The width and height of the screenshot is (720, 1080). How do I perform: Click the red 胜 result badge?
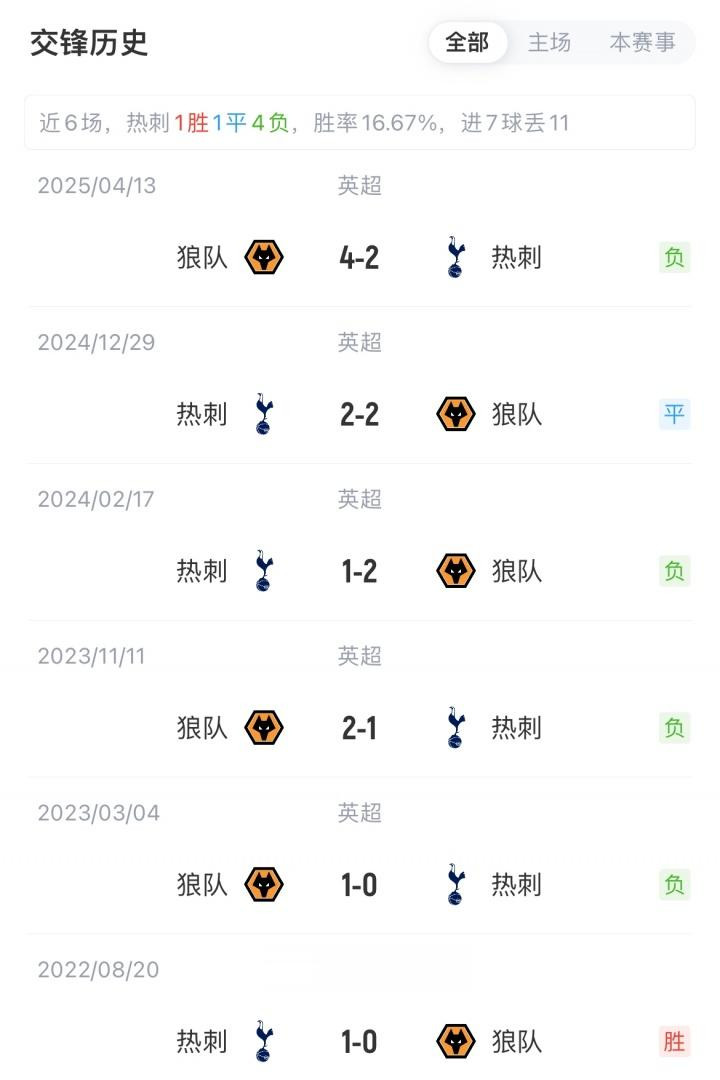[674, 1042]
